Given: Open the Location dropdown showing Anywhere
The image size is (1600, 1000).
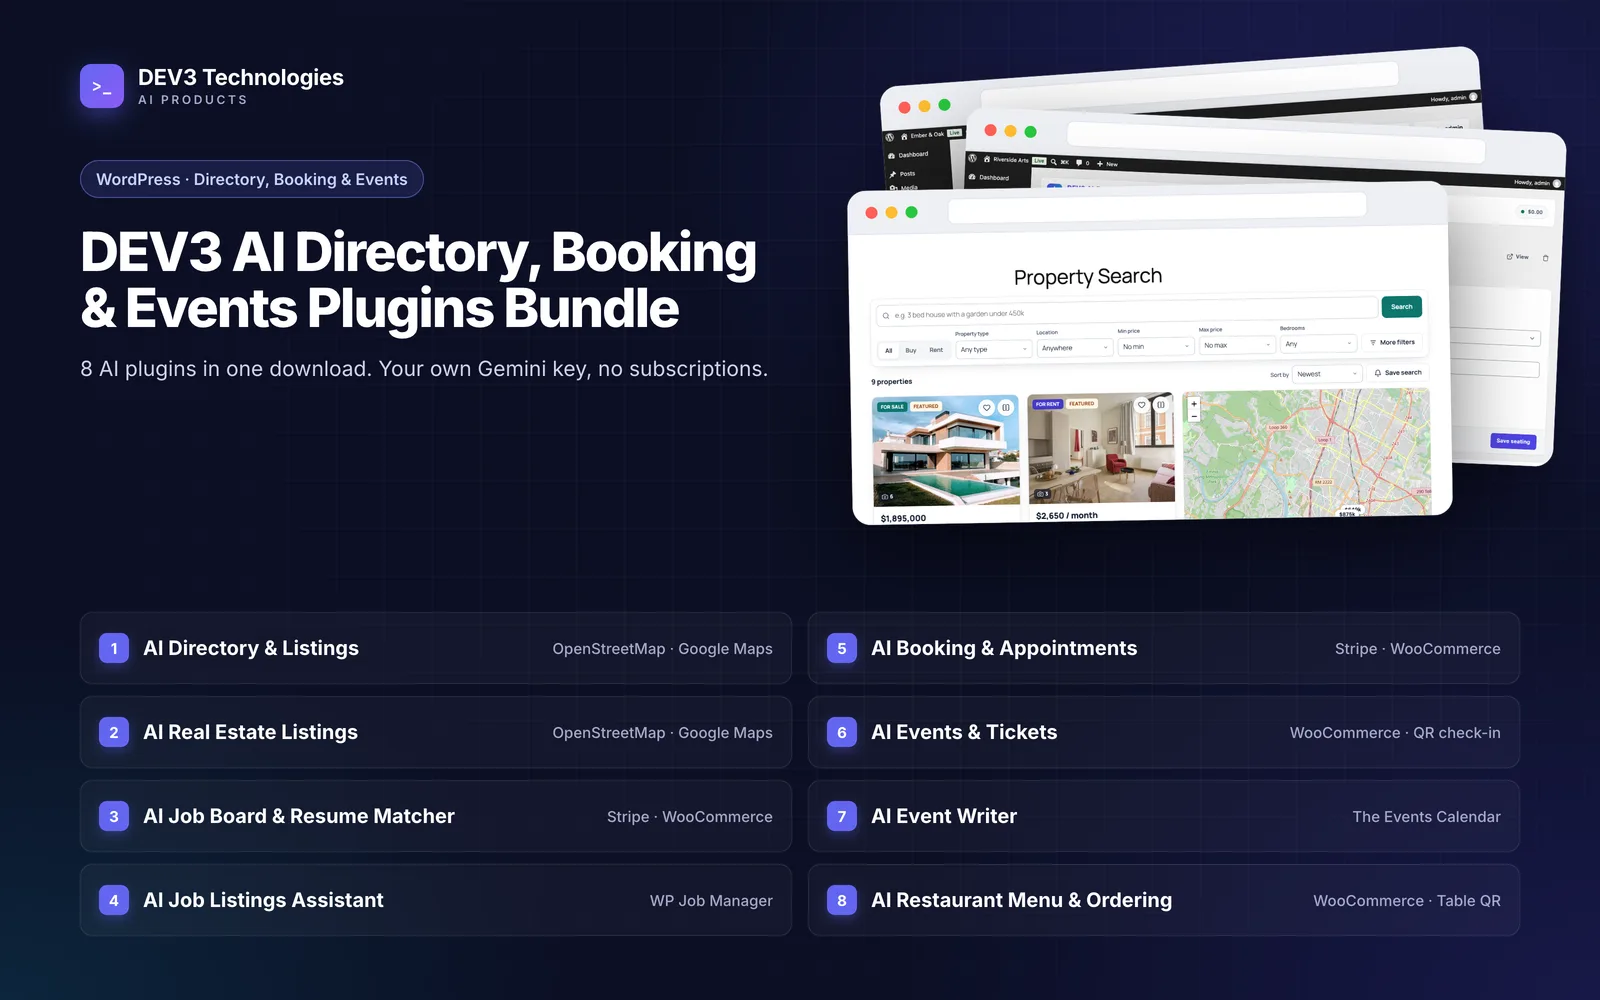Looking at the screenshot, I should (x=1075, y=348).
